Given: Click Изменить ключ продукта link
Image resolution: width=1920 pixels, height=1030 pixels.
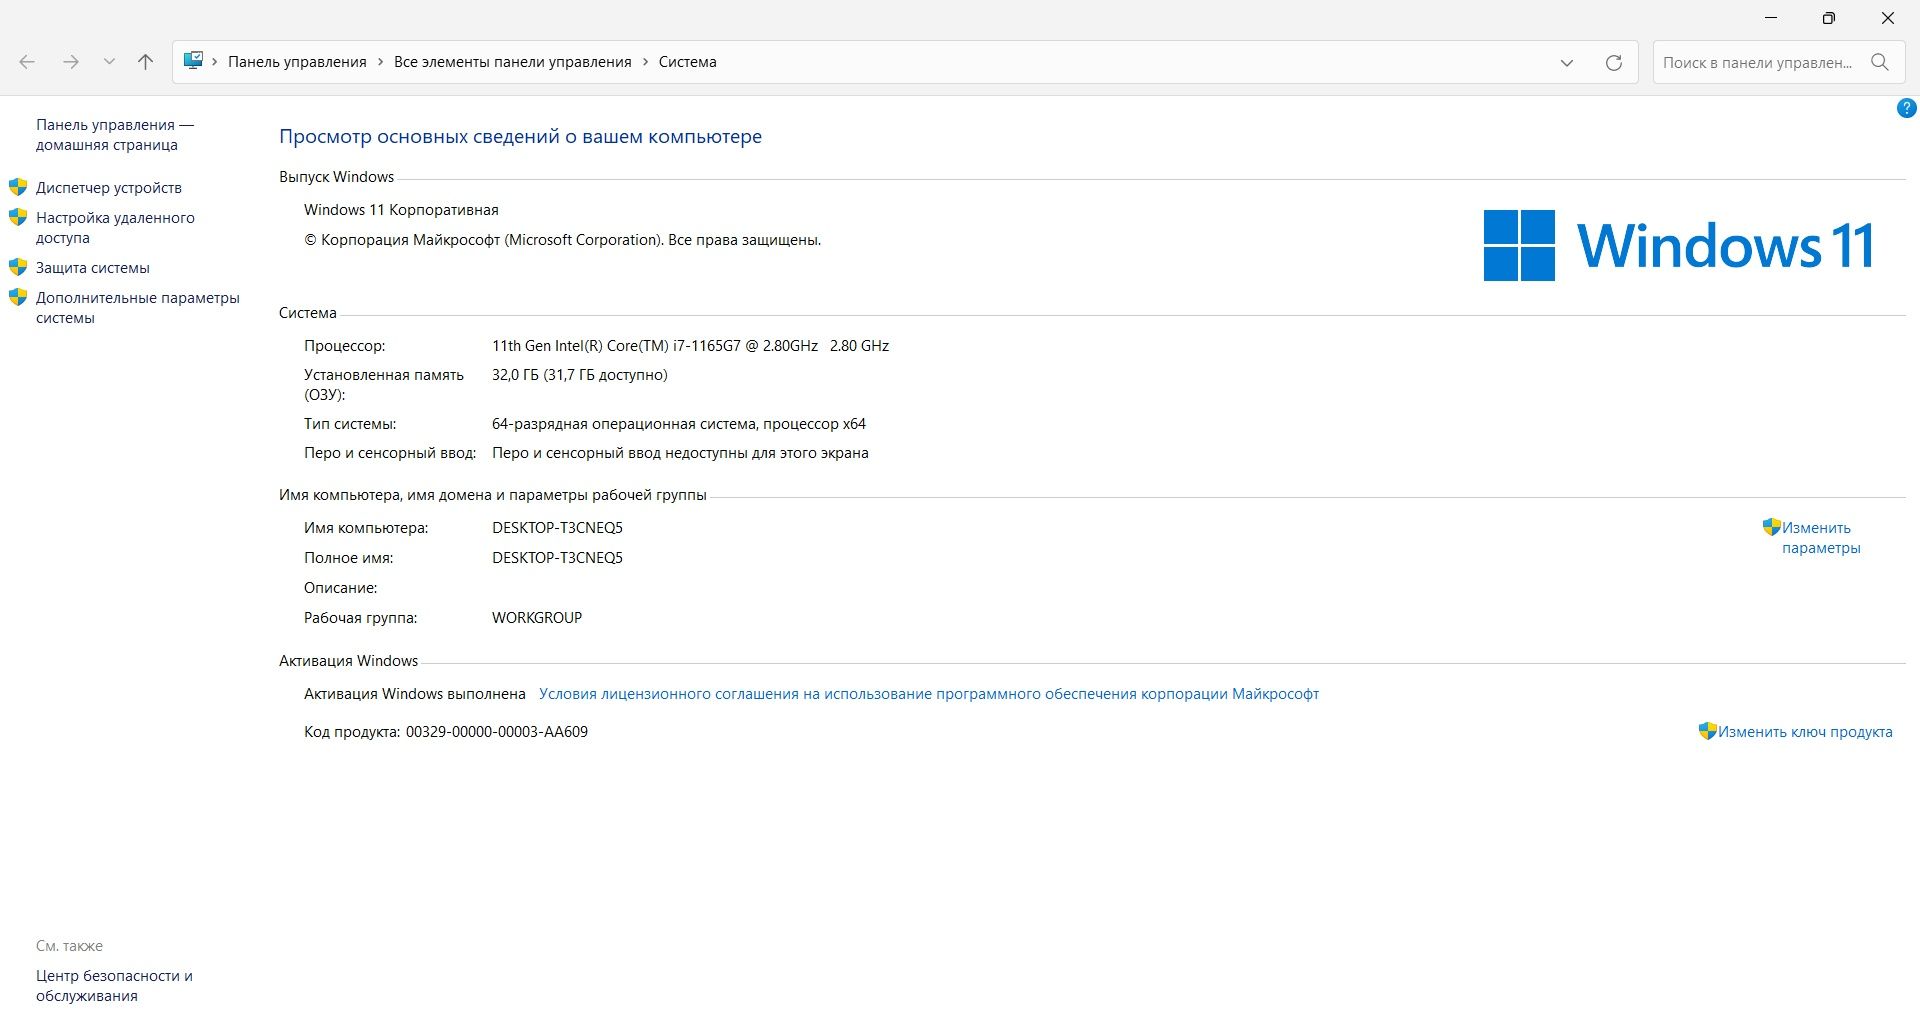Looking at the screenshot, I should 1805,732.
